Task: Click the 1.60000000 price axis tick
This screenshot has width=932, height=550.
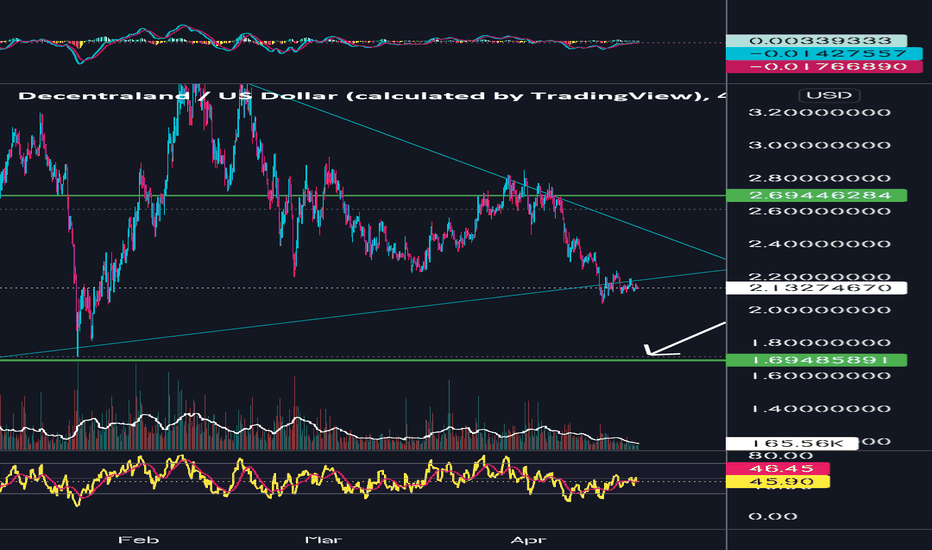Action: tap(820, 376)
